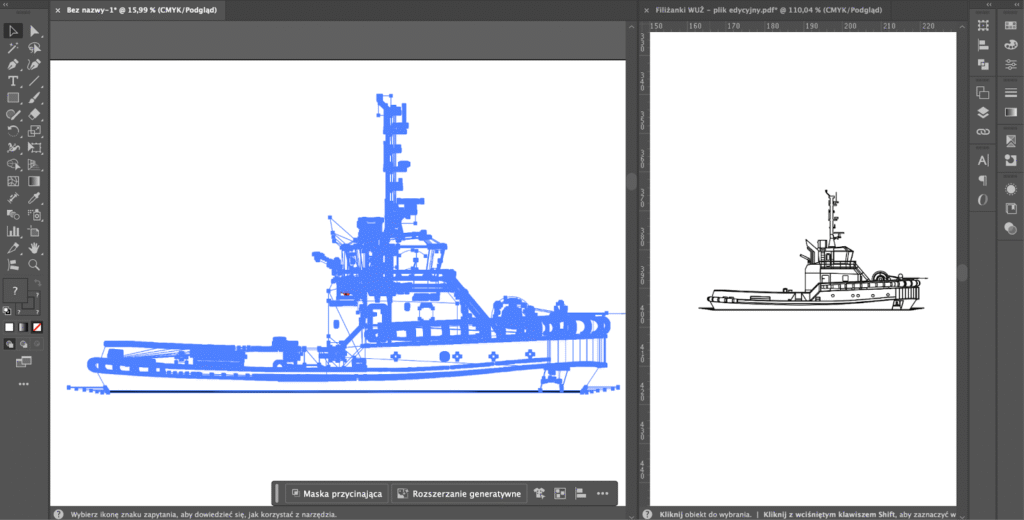Choose the Hand tool
The width and height of the screenshot is (1024, 520).
pos(34,248)
